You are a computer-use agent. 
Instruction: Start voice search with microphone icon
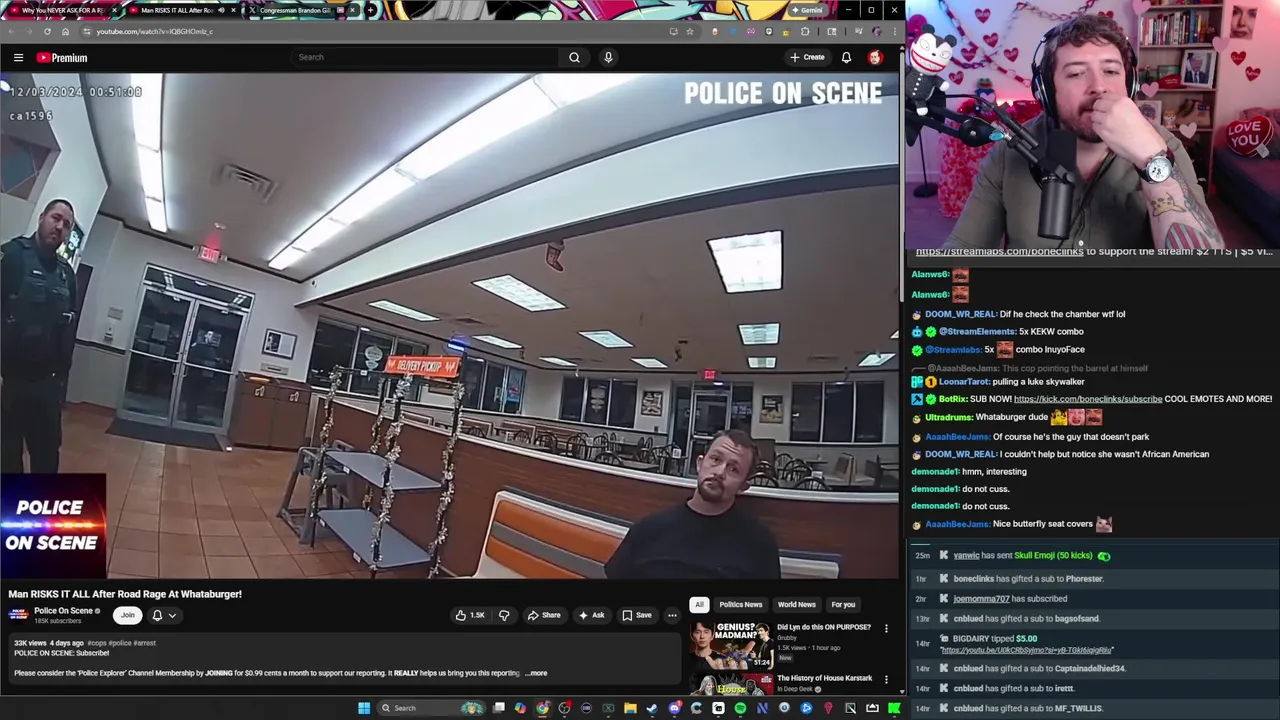[x=608, y=57]
